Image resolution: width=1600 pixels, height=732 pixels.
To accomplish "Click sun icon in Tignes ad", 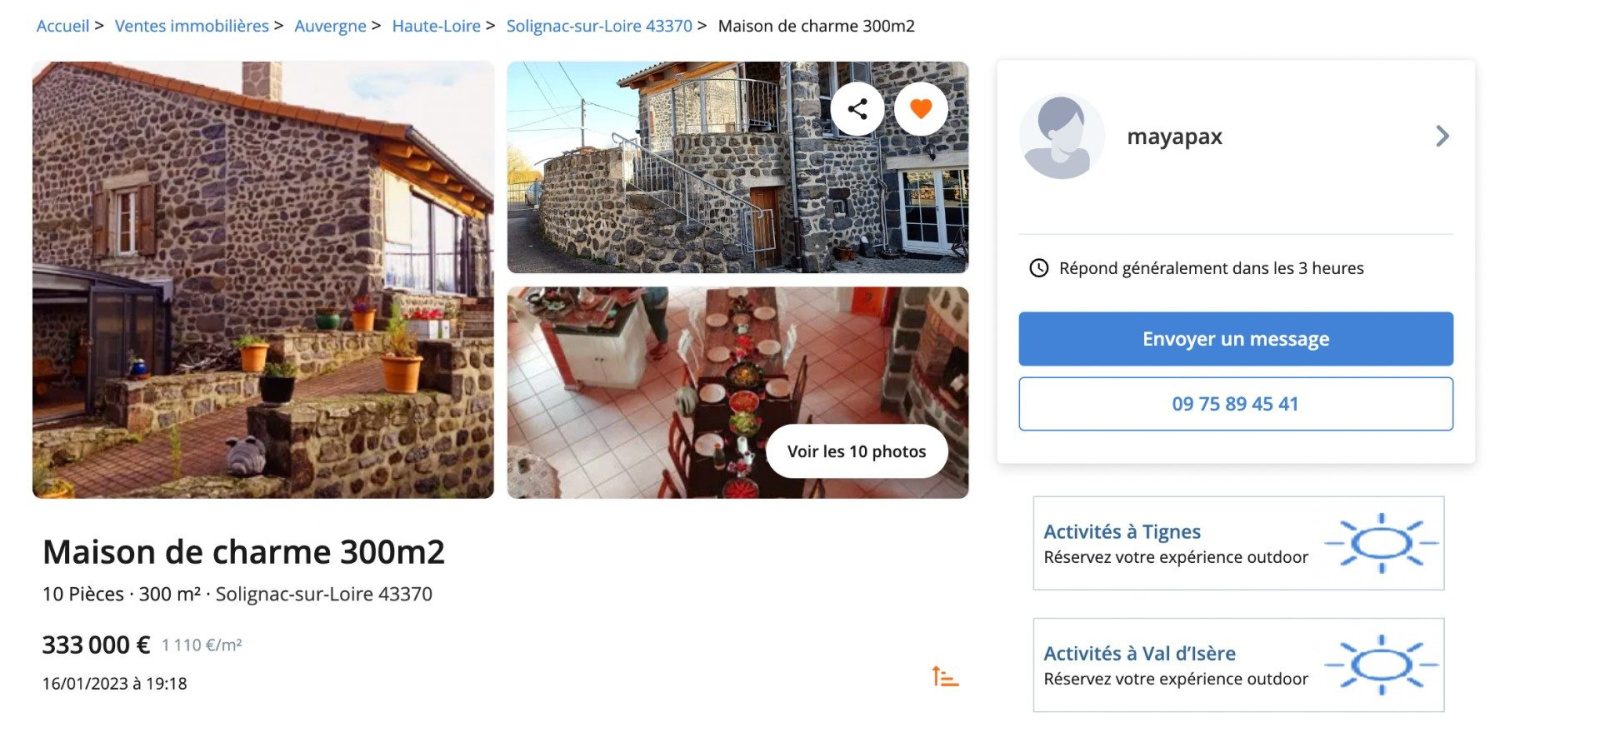I will click(1382, 543).
